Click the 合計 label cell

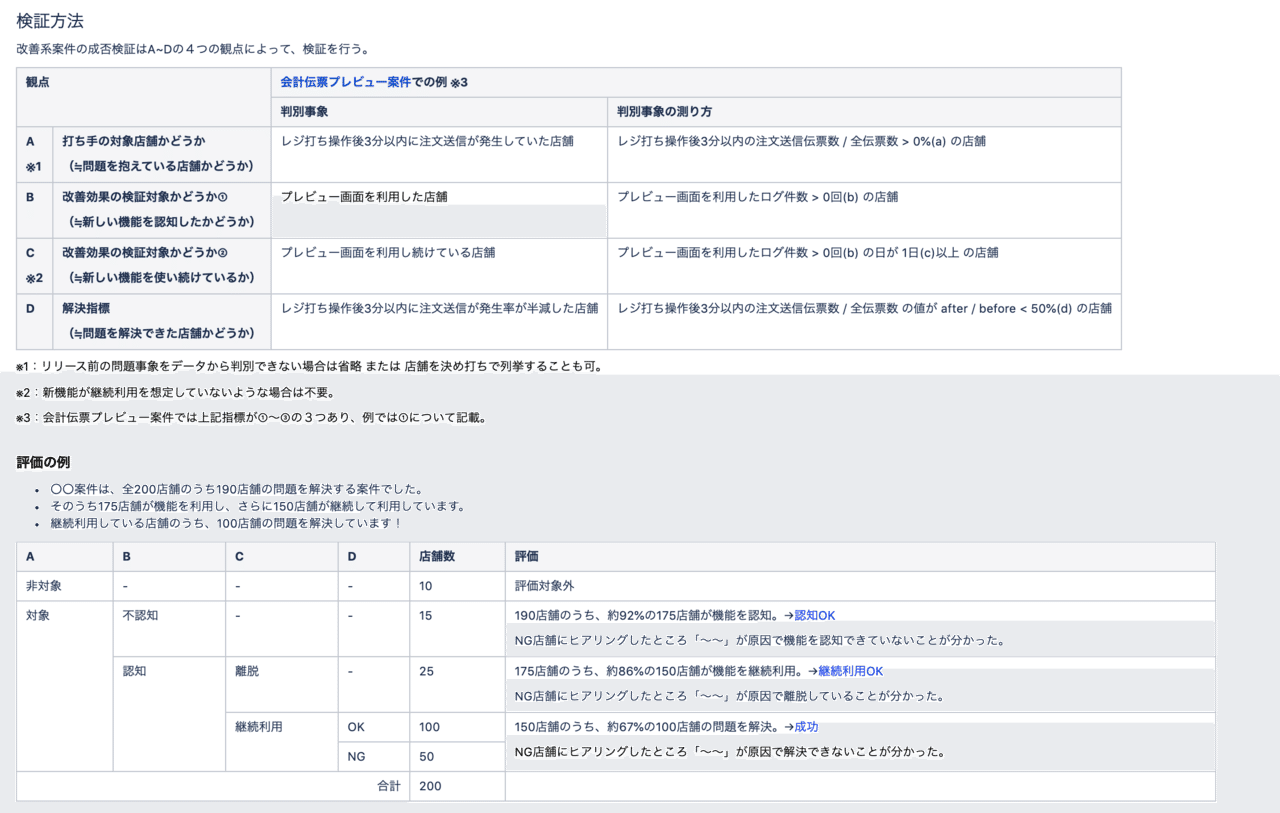213,786
